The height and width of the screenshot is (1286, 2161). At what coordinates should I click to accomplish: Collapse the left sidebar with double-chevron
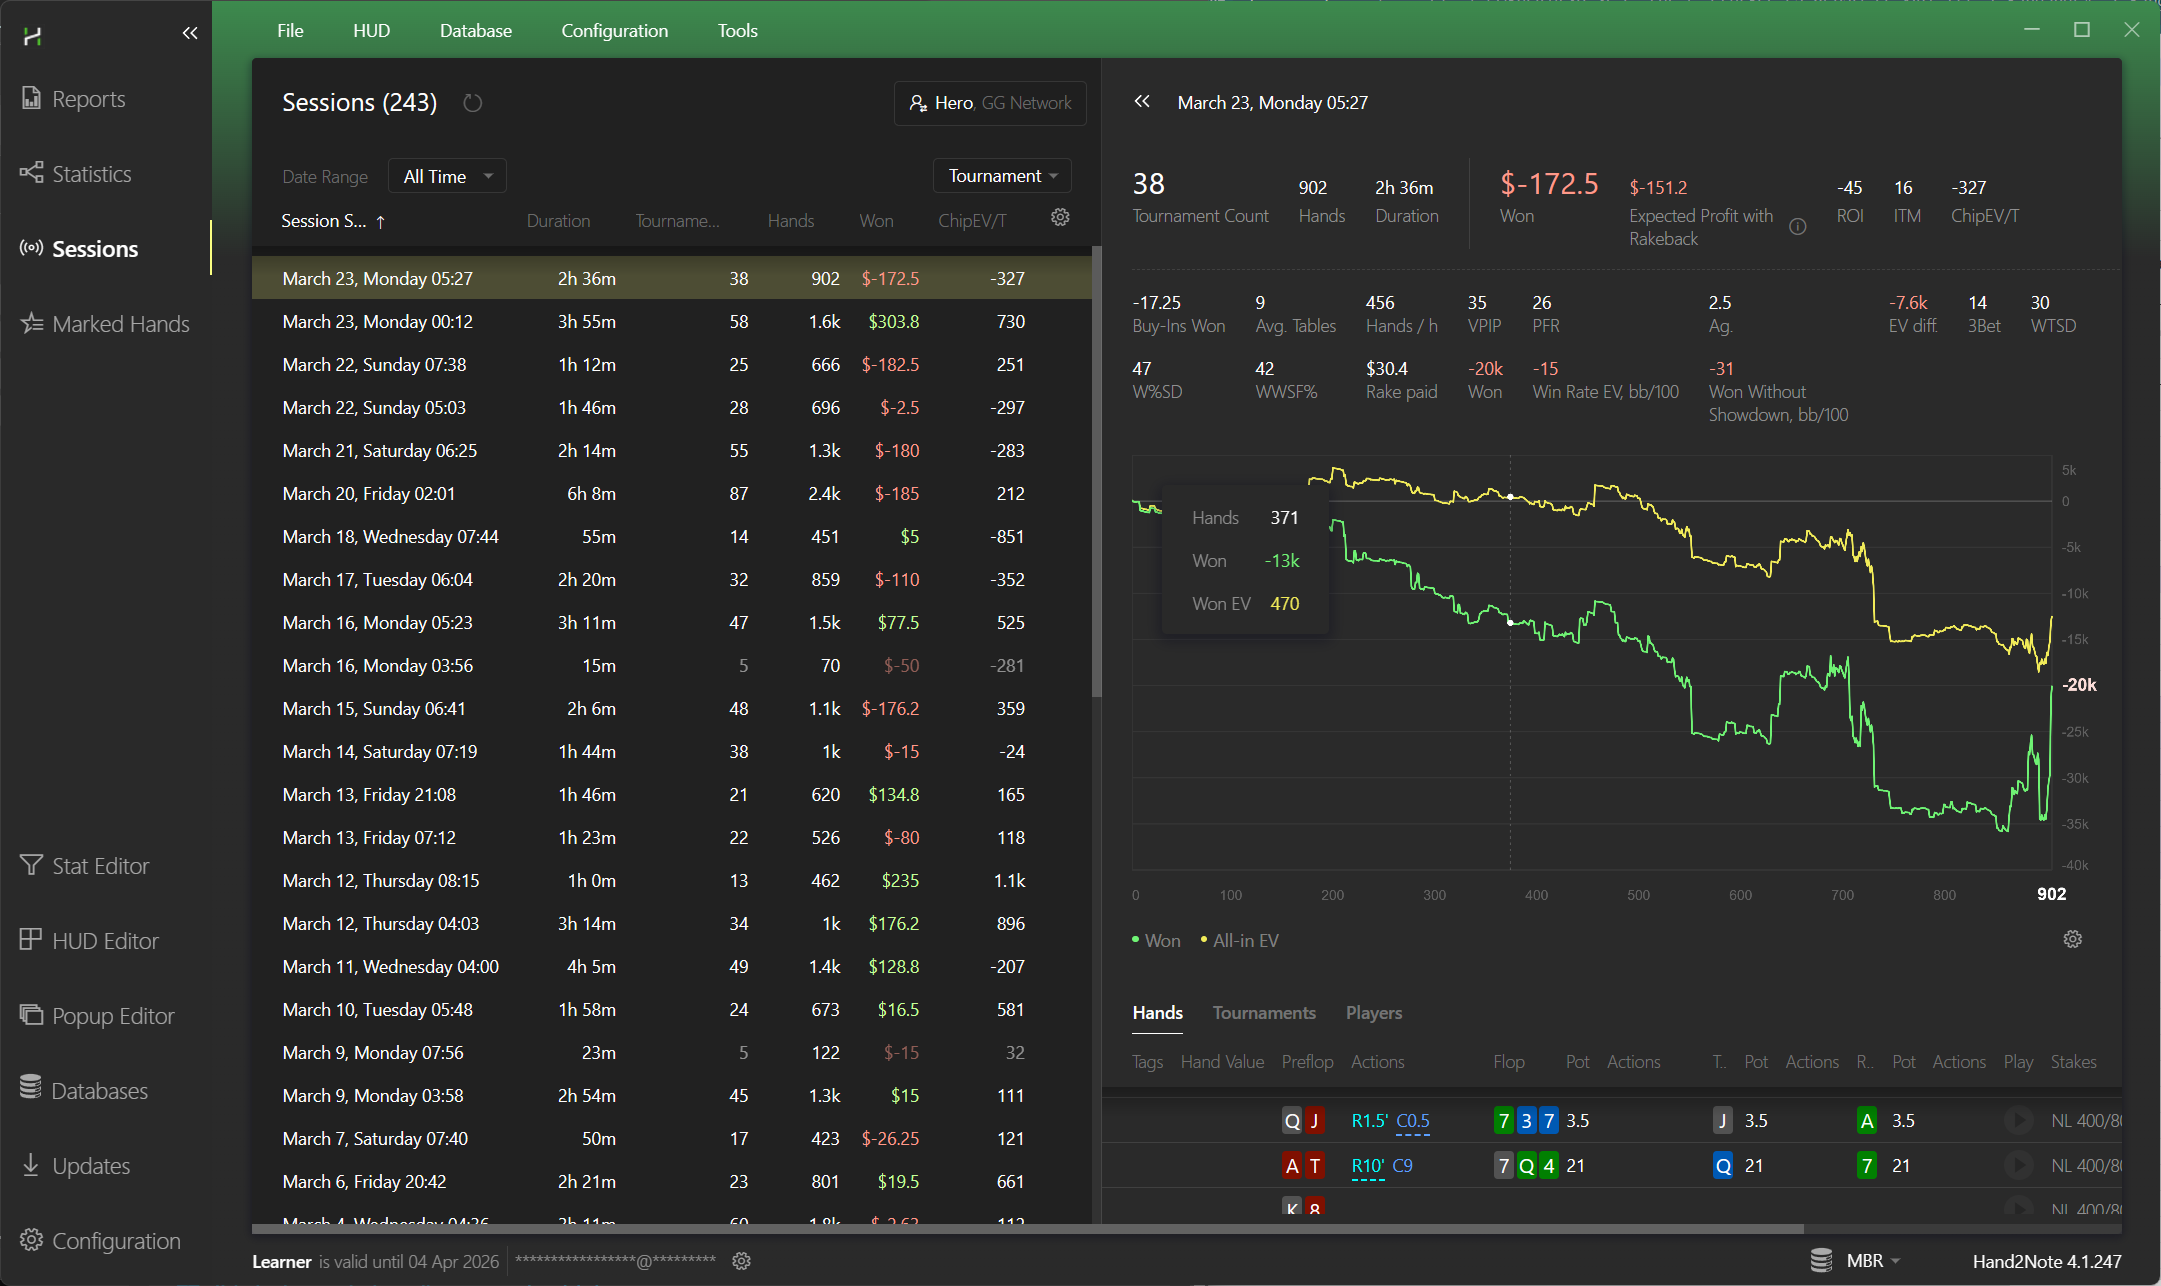click(x=190, y=33)
